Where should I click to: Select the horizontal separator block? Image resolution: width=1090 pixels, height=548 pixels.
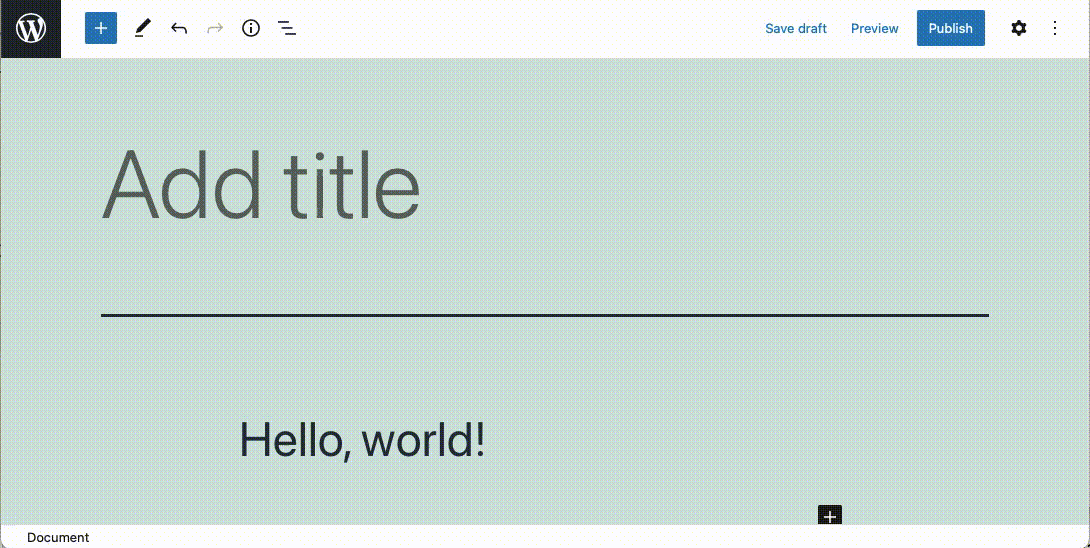point(544,315)
